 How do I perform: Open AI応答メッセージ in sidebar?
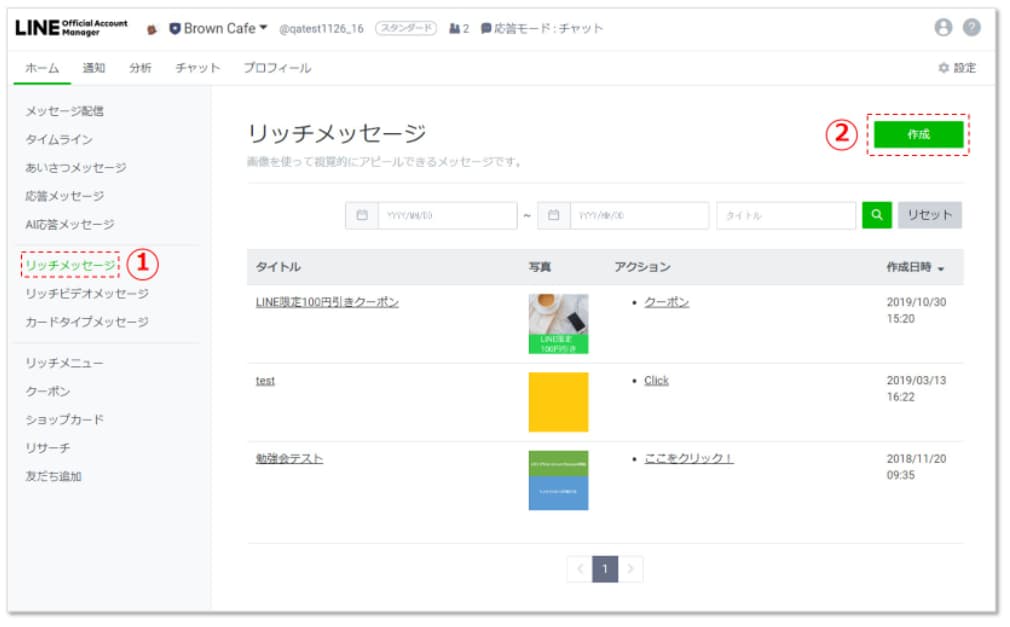(x=70, y=224)
